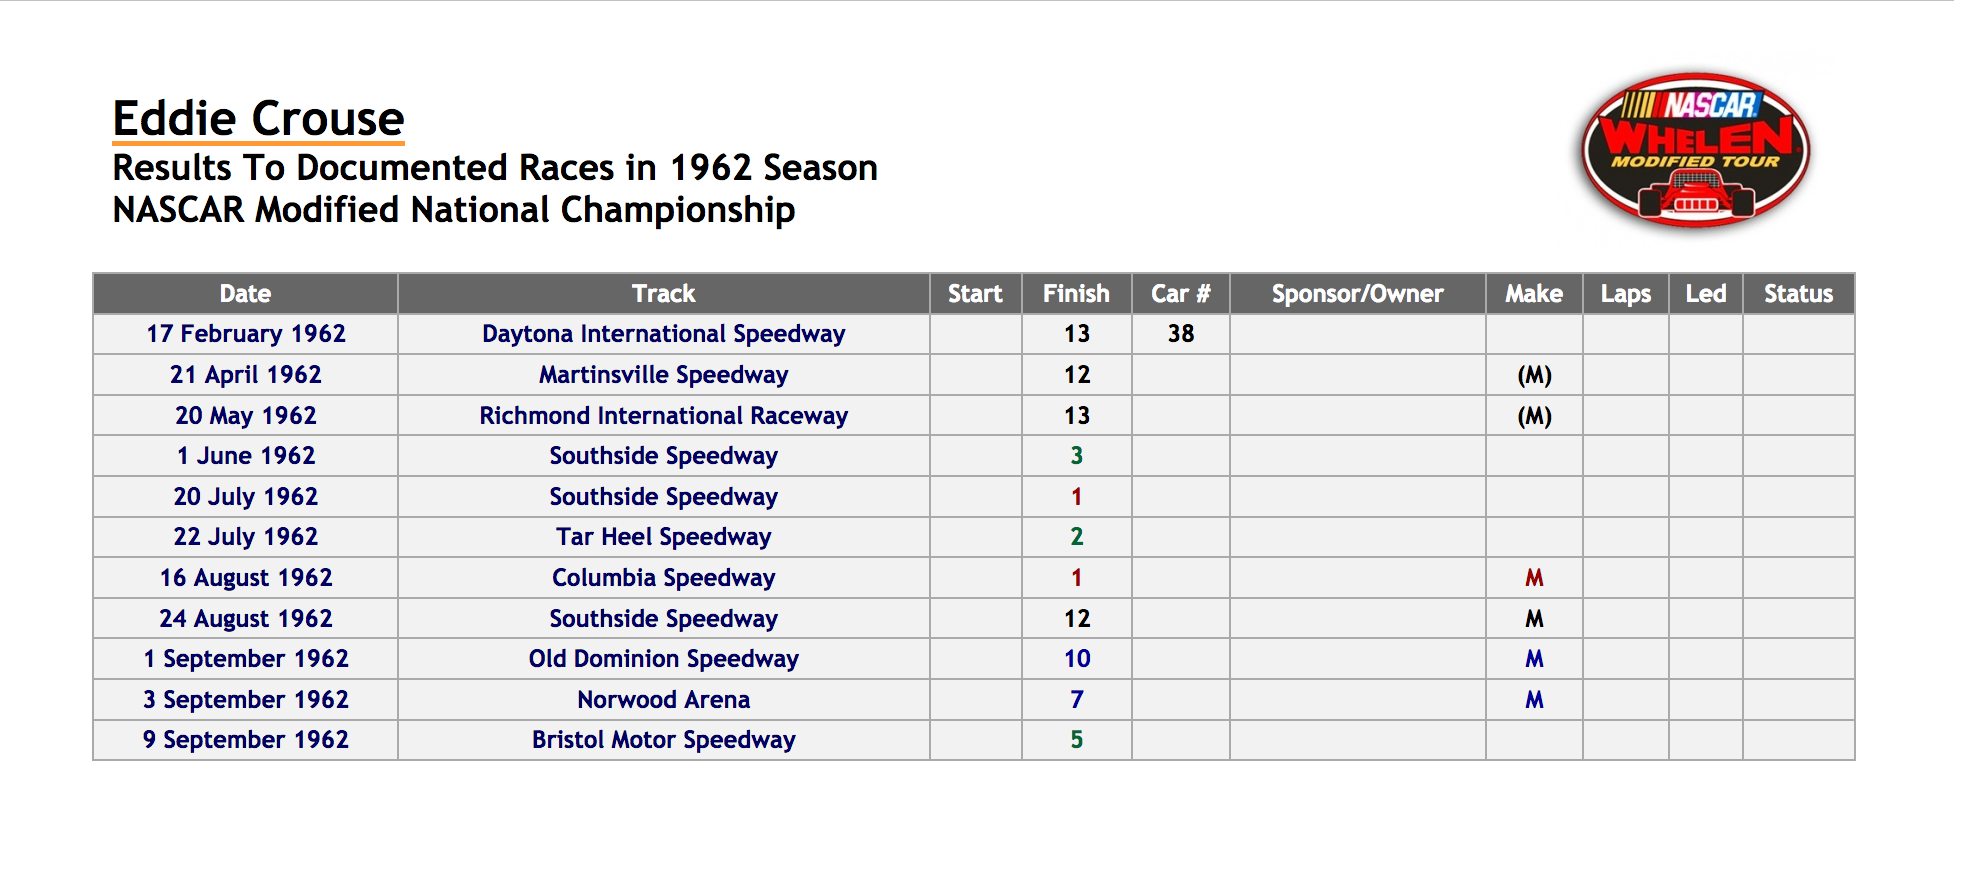Open the Bristol Motor Speedway link

click(664, 740)
